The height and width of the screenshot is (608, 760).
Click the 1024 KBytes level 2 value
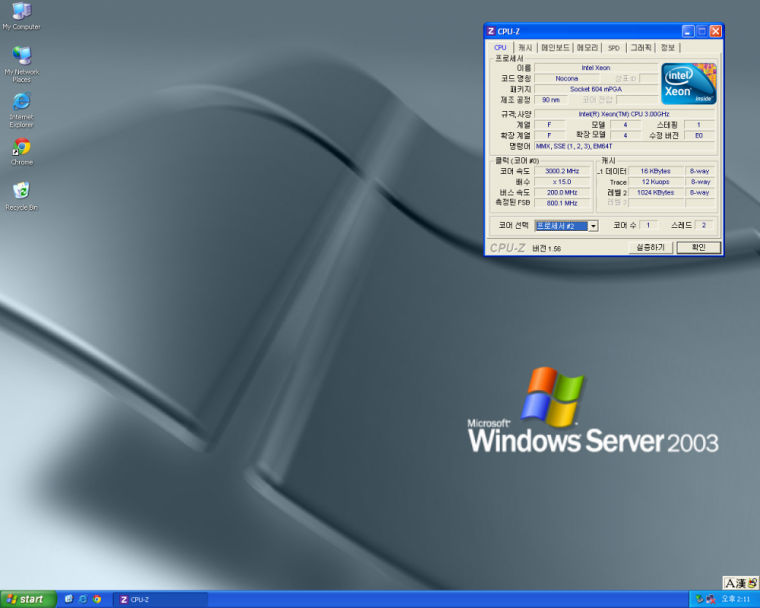(x=655, y=192)
